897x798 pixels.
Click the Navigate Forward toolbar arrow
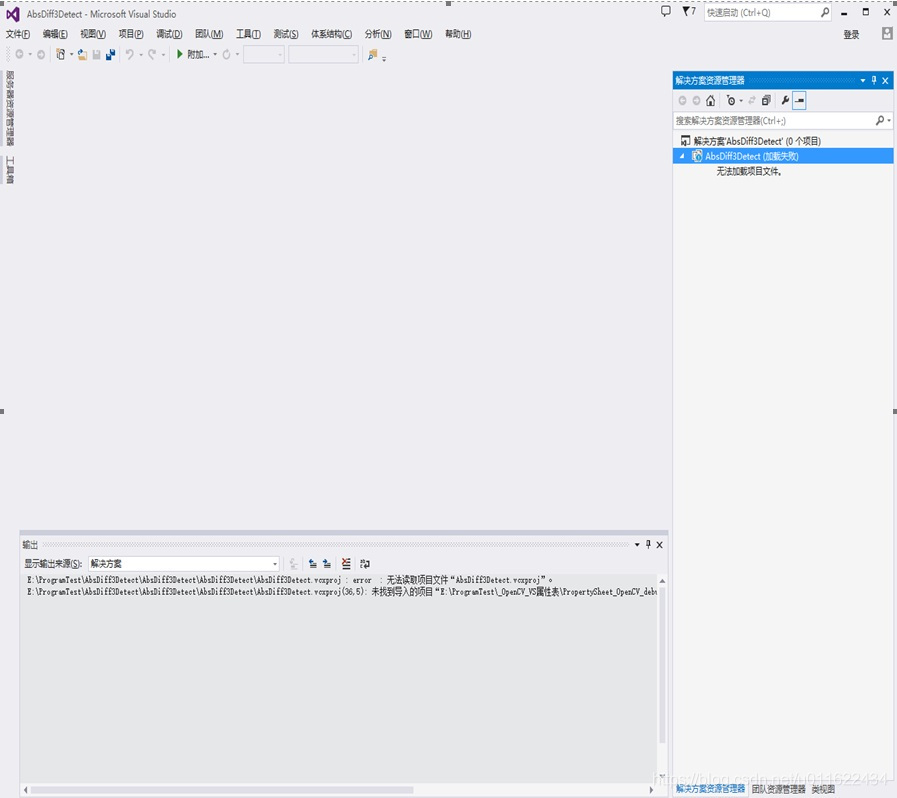(41, 54)
